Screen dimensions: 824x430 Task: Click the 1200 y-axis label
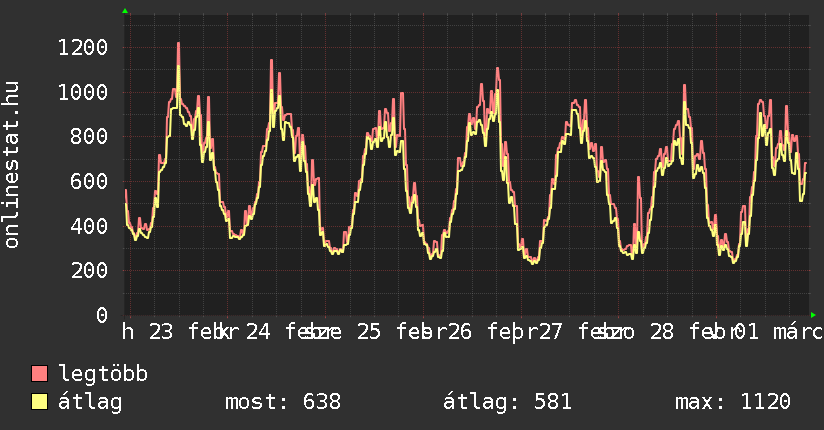pyautogui.click(x=82, y=48)
